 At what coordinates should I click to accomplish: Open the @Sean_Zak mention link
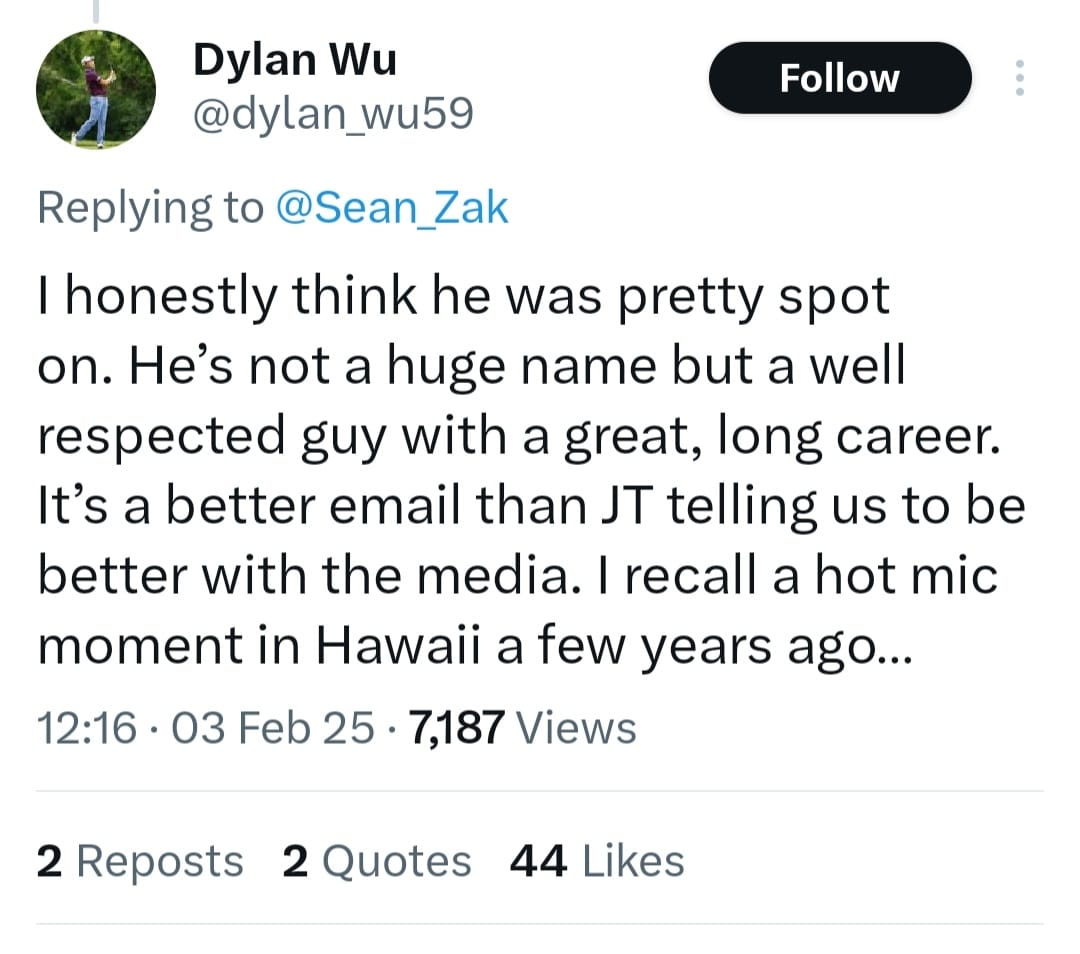pyautogui.click(x=391, y=207)
